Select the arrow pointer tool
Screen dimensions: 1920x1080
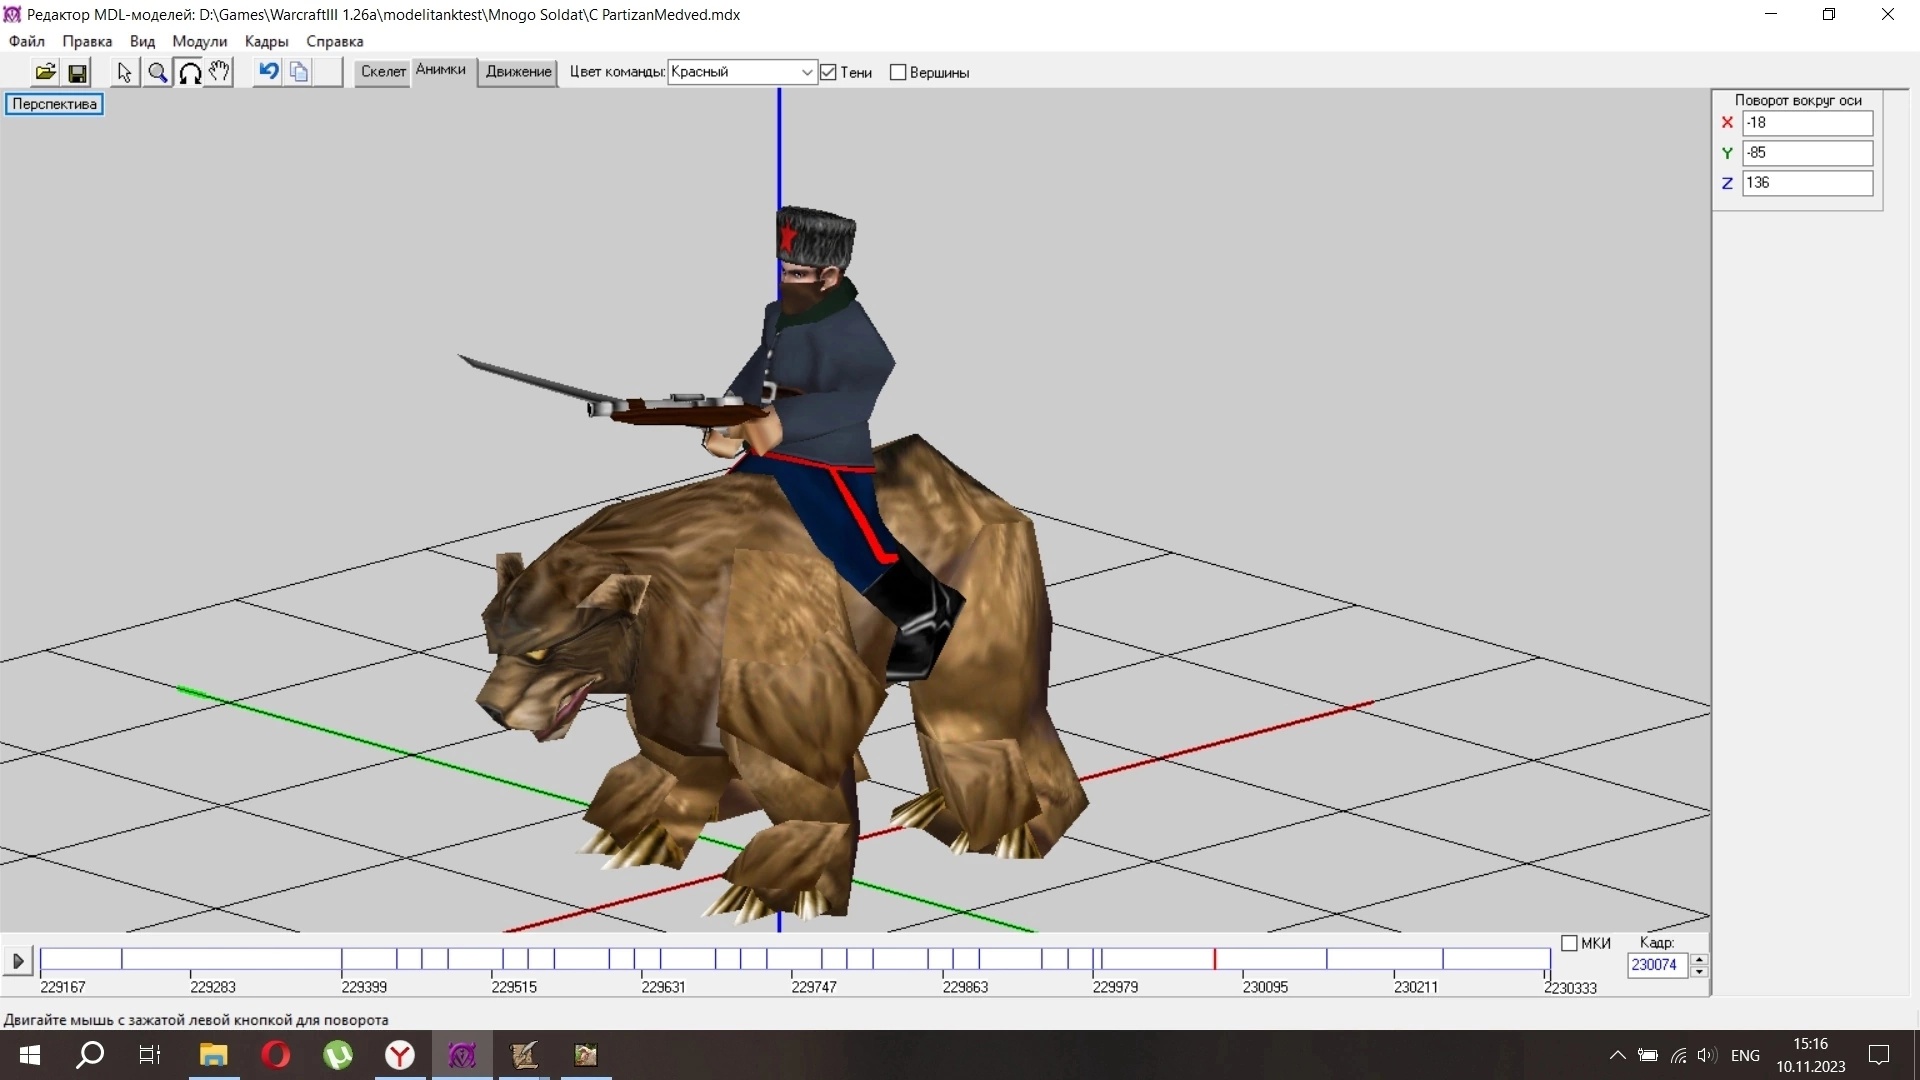tap(124, 72)
